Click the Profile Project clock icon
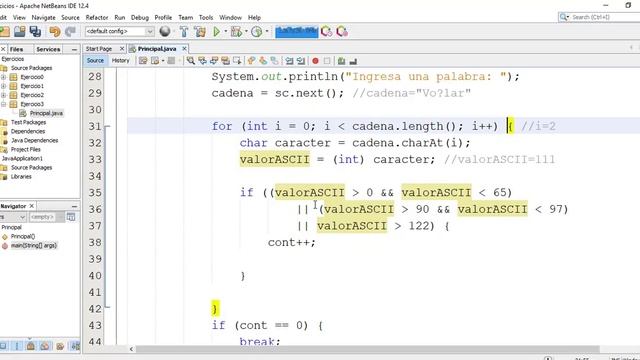640x360 pixels. [257, 31]
